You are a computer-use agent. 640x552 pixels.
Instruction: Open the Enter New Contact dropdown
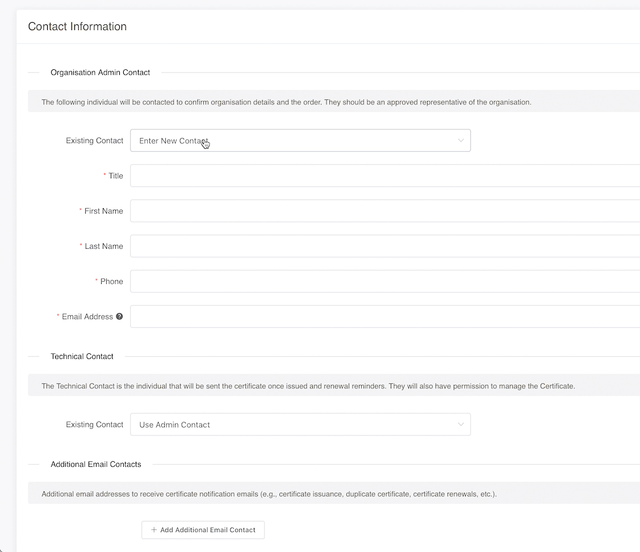point(300,141)
